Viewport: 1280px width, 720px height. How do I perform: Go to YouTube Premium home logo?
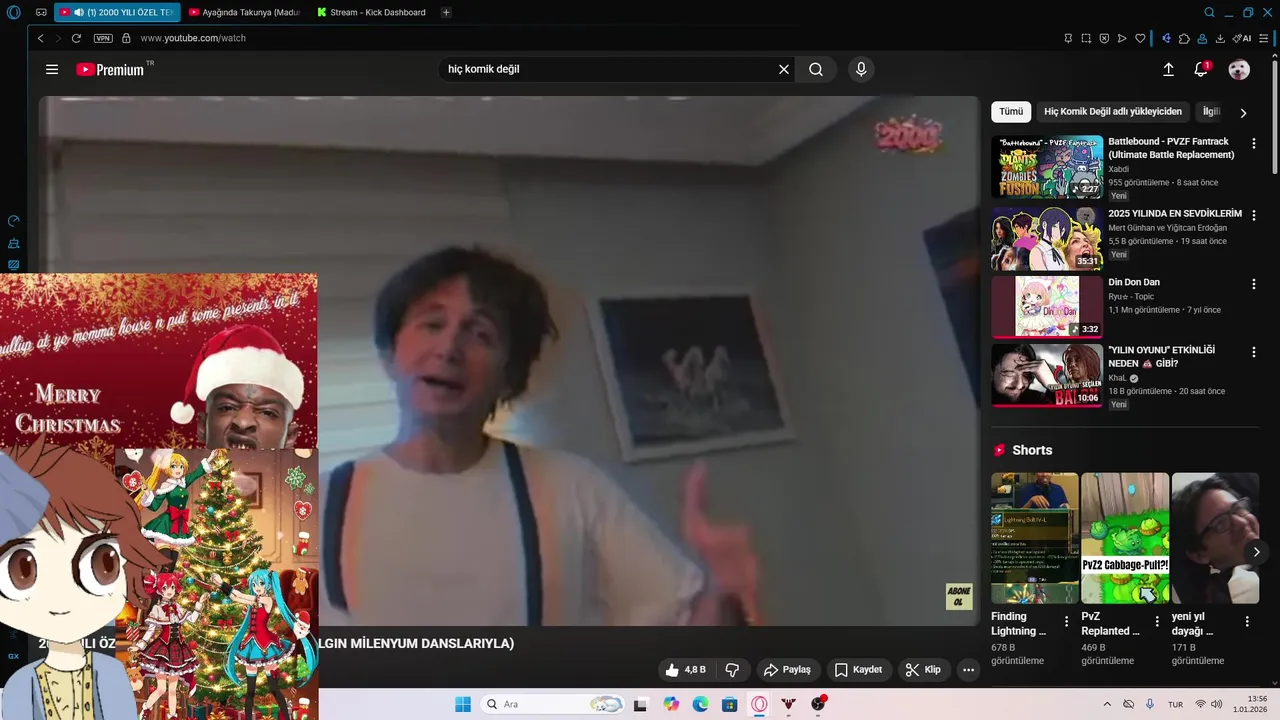[x=110, y=70]
